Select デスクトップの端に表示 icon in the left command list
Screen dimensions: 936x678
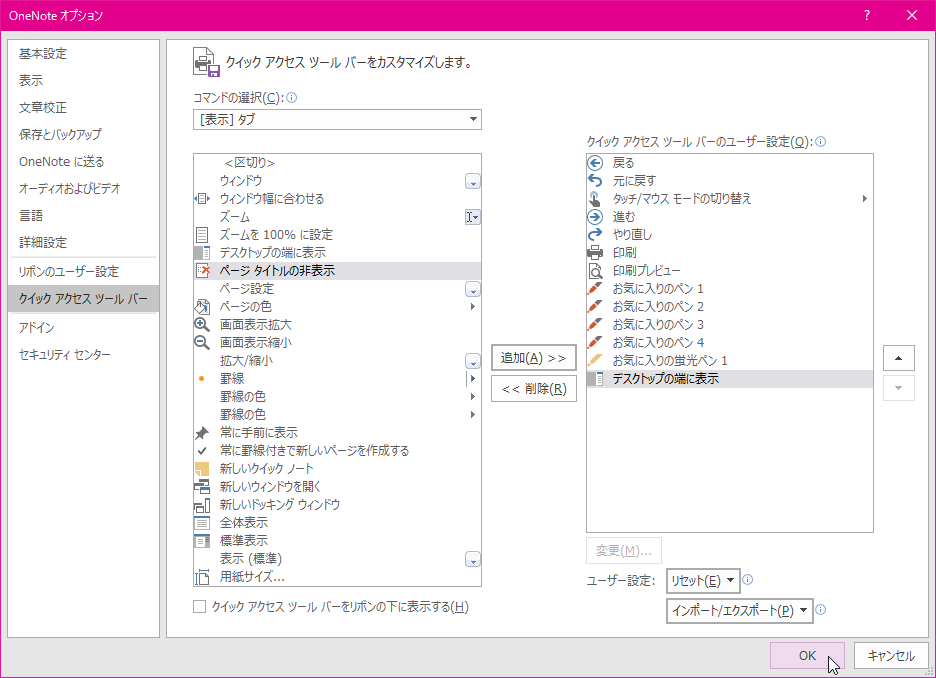click(202, 252)
